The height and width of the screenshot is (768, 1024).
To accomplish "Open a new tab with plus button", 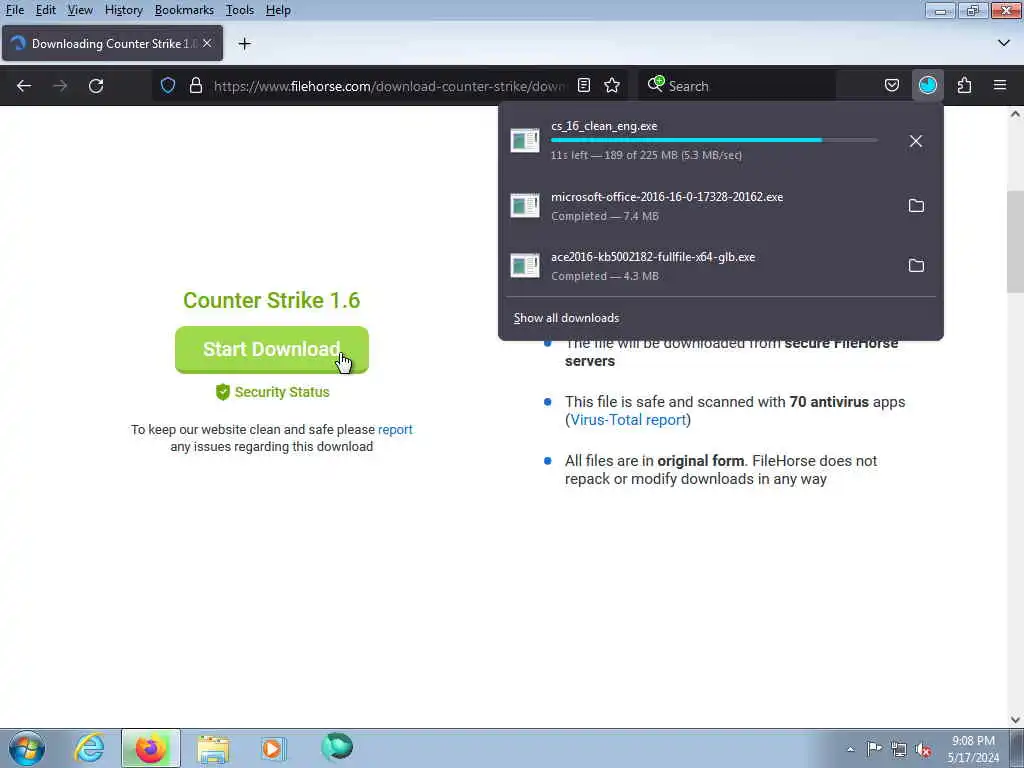I will pyautogui.click(x=245, y=44).
